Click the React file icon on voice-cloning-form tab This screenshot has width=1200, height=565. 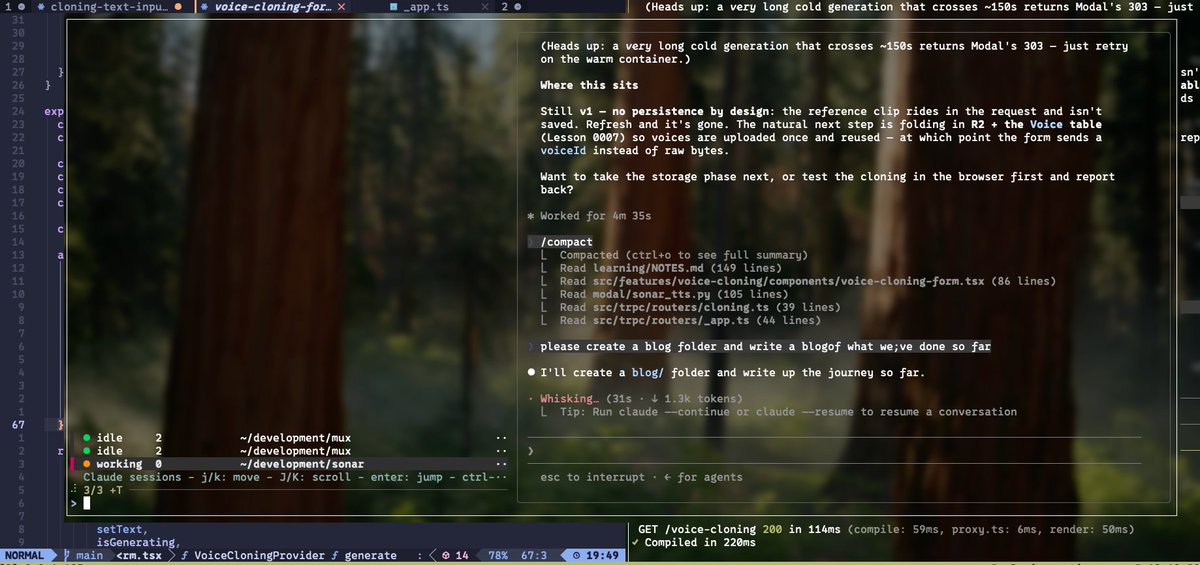click(204, 7)
